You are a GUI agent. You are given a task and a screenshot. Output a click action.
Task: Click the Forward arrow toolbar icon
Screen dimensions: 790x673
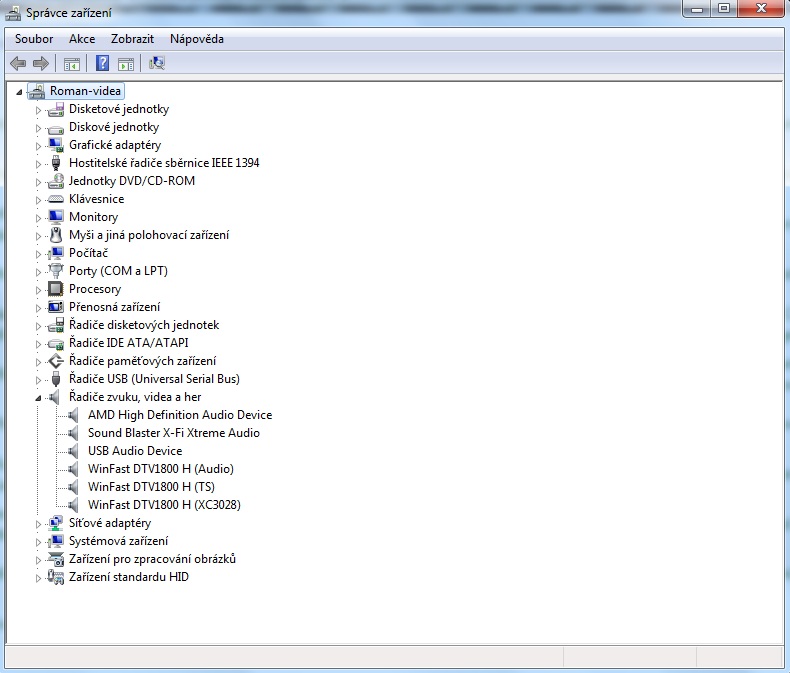click(x=40, y=63)
